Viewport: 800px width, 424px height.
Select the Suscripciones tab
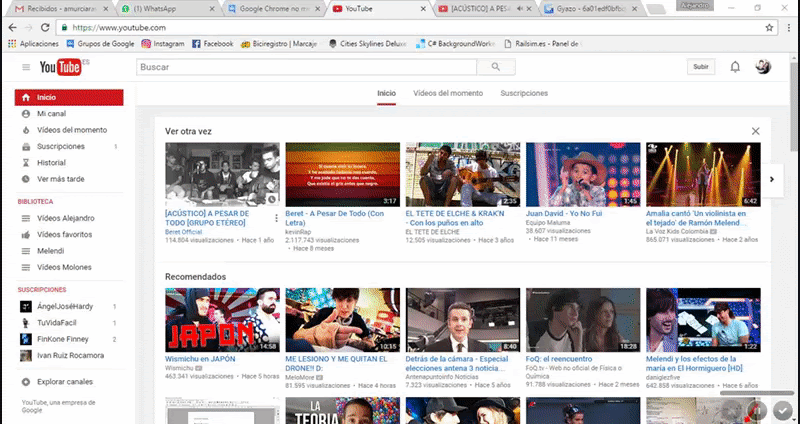tap(524, 93)
